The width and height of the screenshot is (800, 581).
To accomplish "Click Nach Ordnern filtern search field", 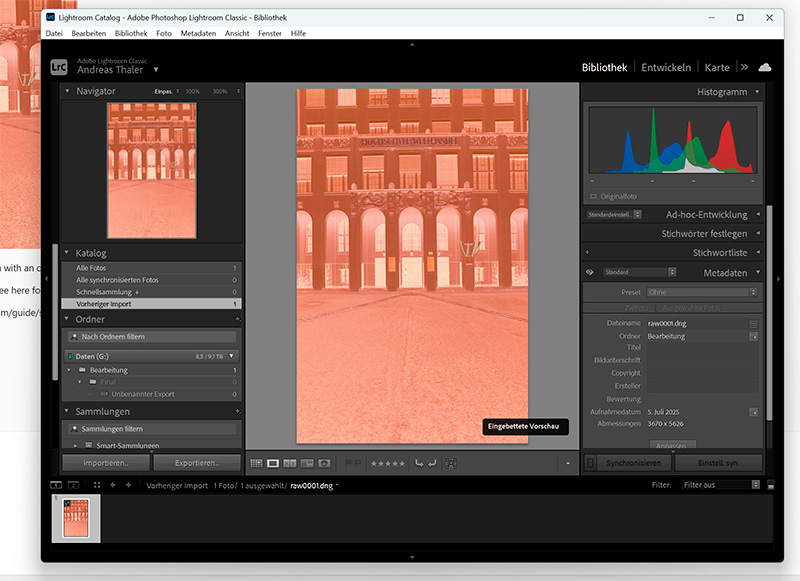I will tap(152, 337).
